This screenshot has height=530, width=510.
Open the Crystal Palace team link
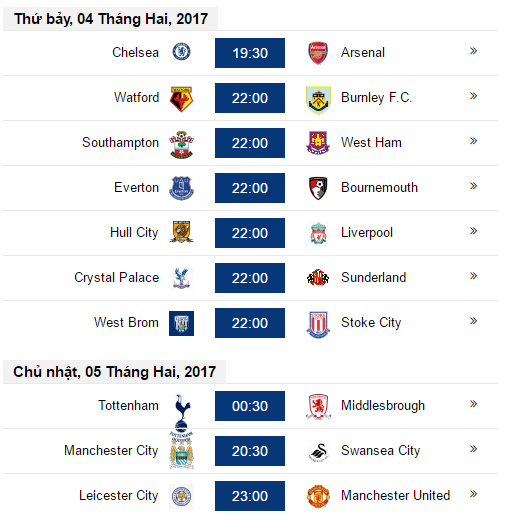[x=117, y=278]
